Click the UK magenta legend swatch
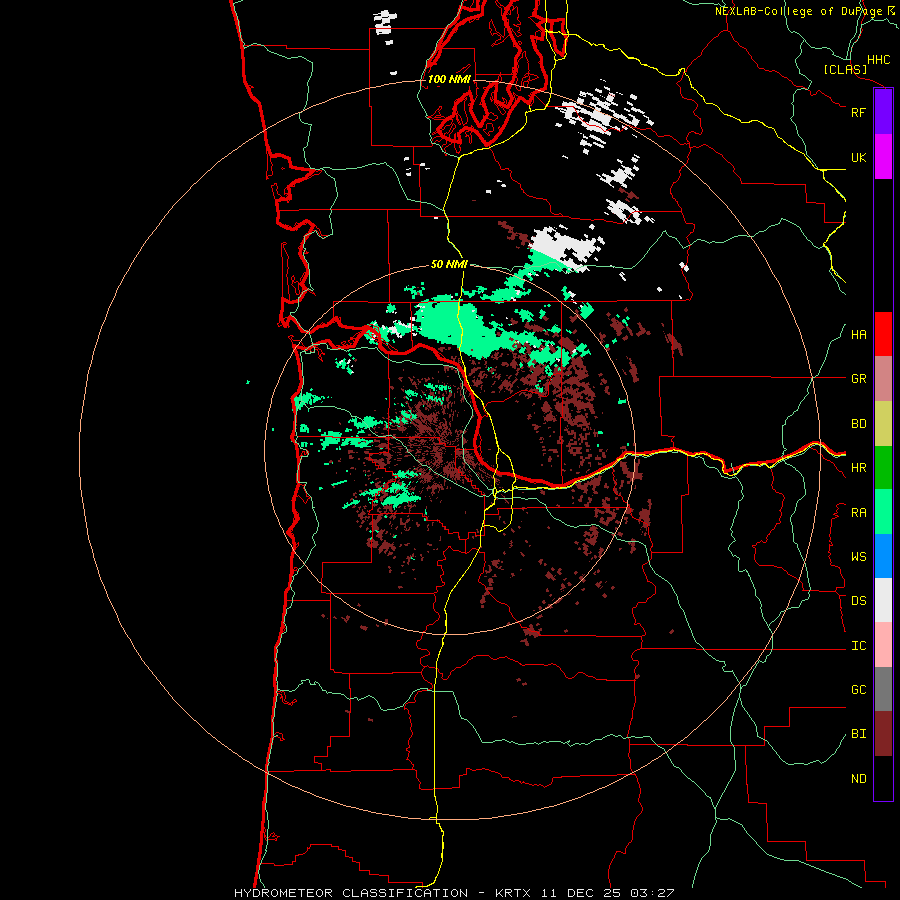900x900 pixels. pos(883,157)
